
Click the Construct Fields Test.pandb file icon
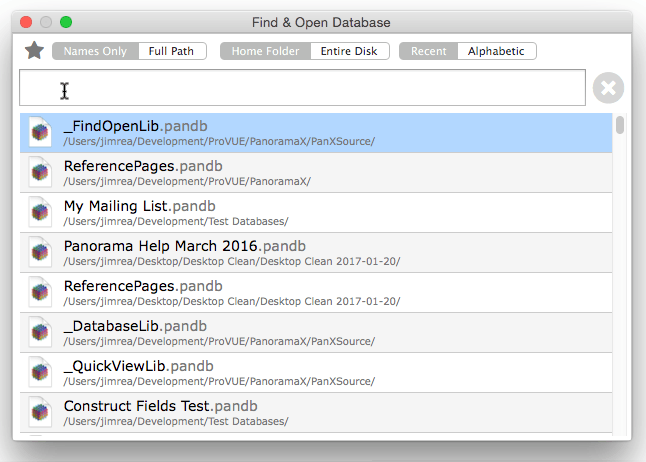40,412
